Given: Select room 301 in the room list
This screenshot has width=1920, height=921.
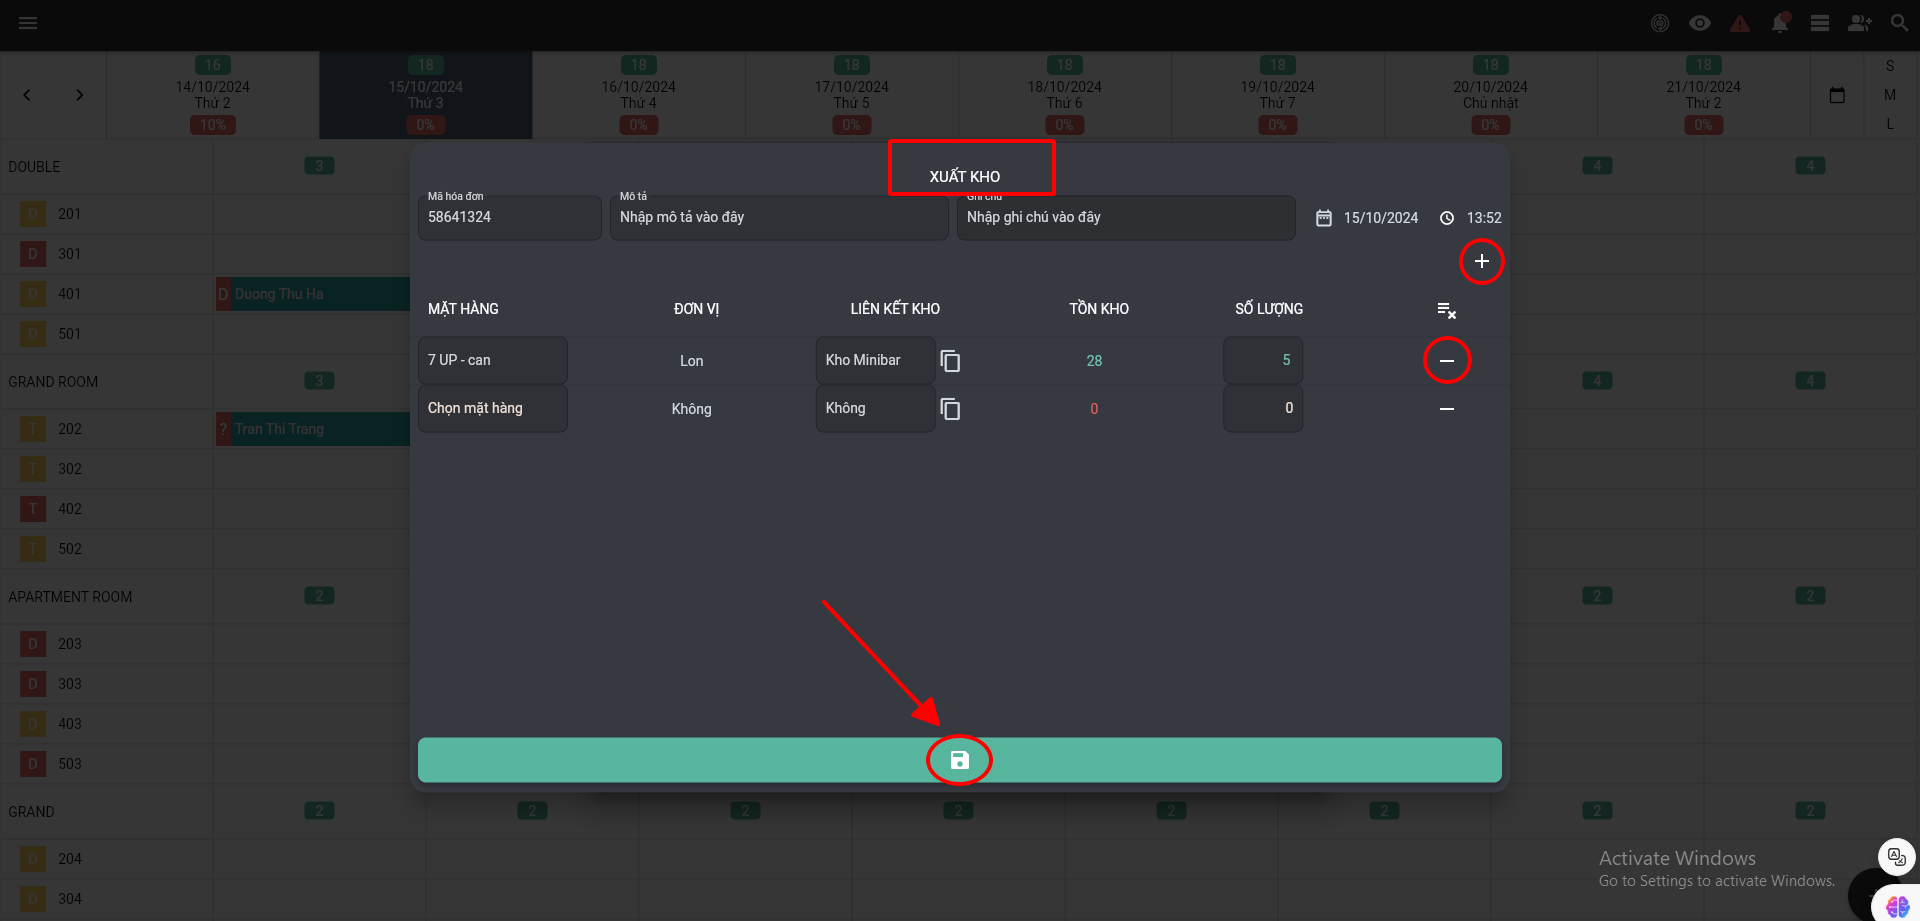Looking at the screenshot, I should point(69,254).
